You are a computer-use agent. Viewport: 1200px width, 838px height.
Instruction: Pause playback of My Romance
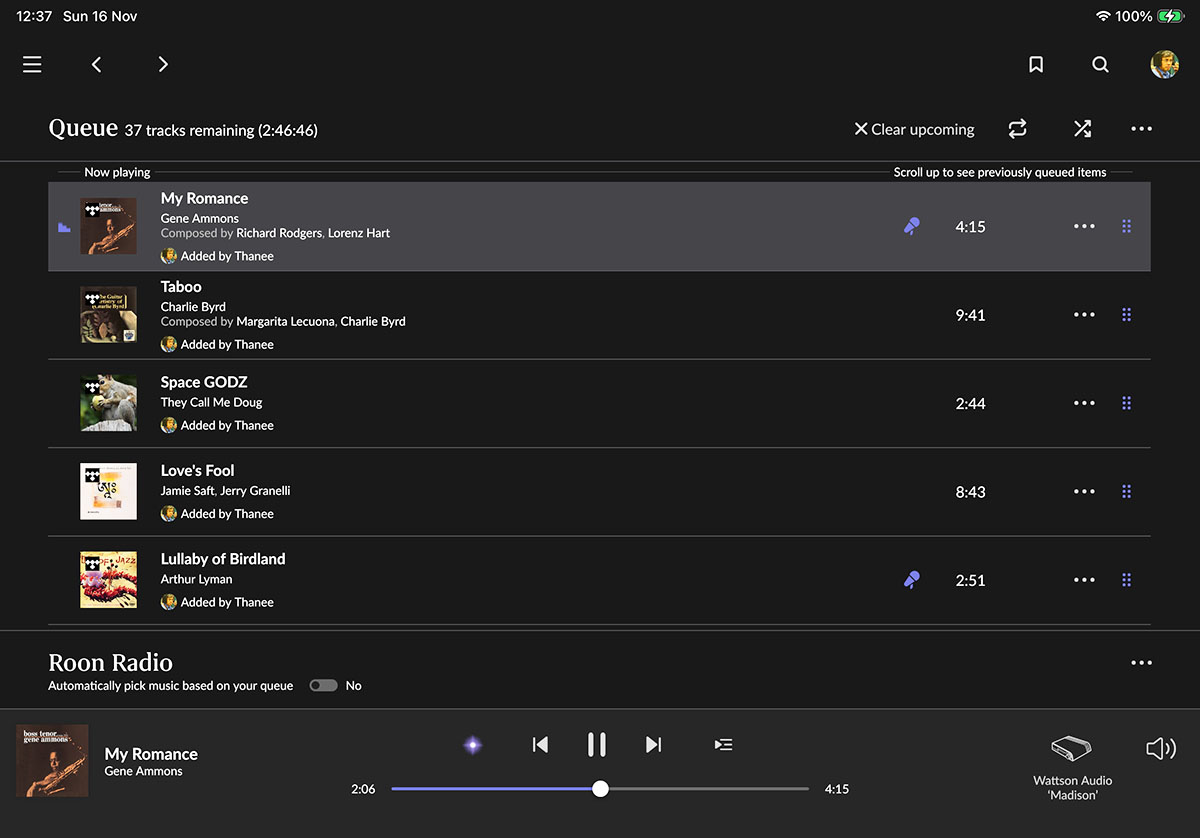tap(597, 744)
